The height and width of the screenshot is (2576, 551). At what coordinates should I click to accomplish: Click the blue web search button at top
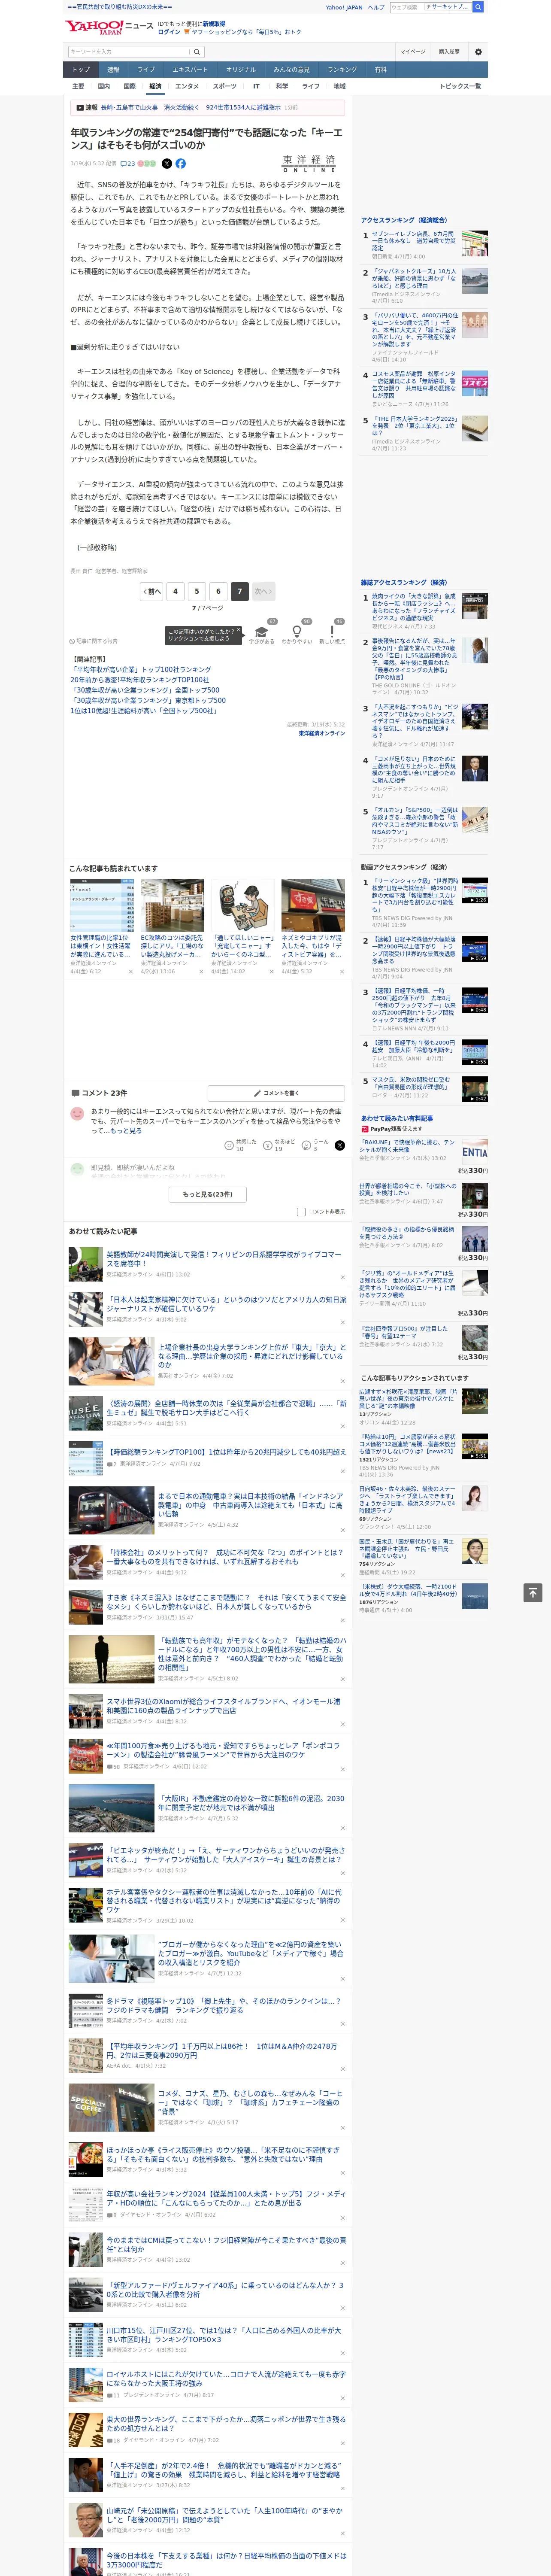pyautogui.click(x=478, y=7)
